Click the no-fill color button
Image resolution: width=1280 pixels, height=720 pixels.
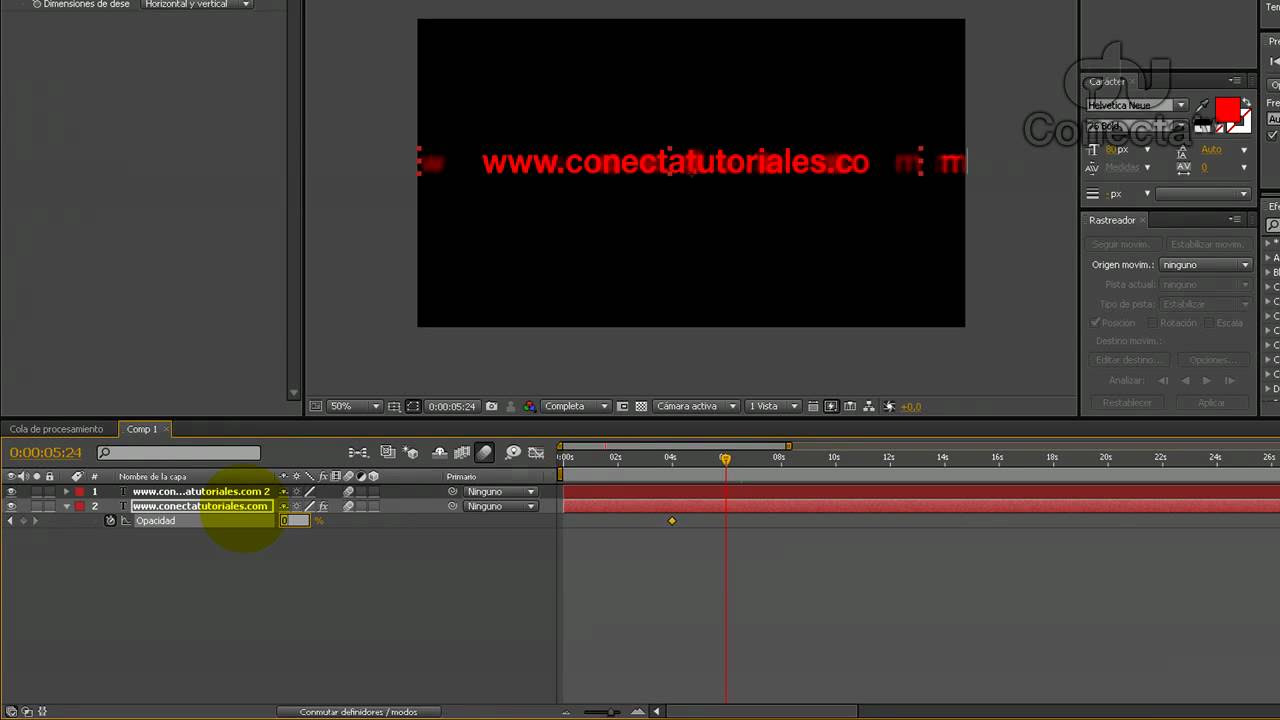(1219, 128)
